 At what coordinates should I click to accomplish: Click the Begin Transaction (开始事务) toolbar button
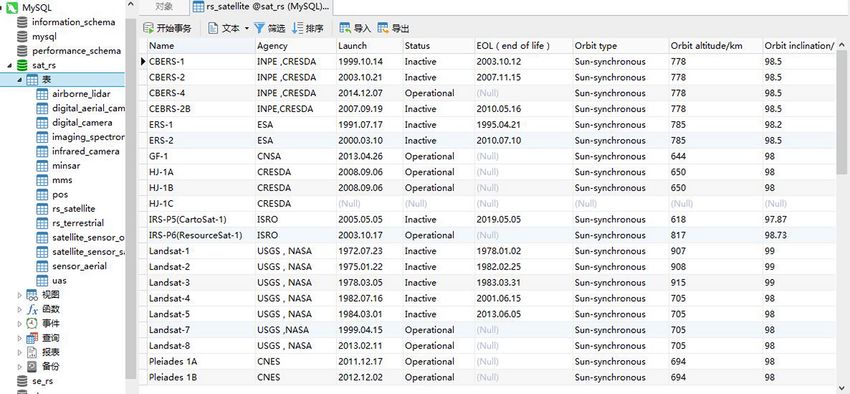pyautogui.click(x=168, y=28)
